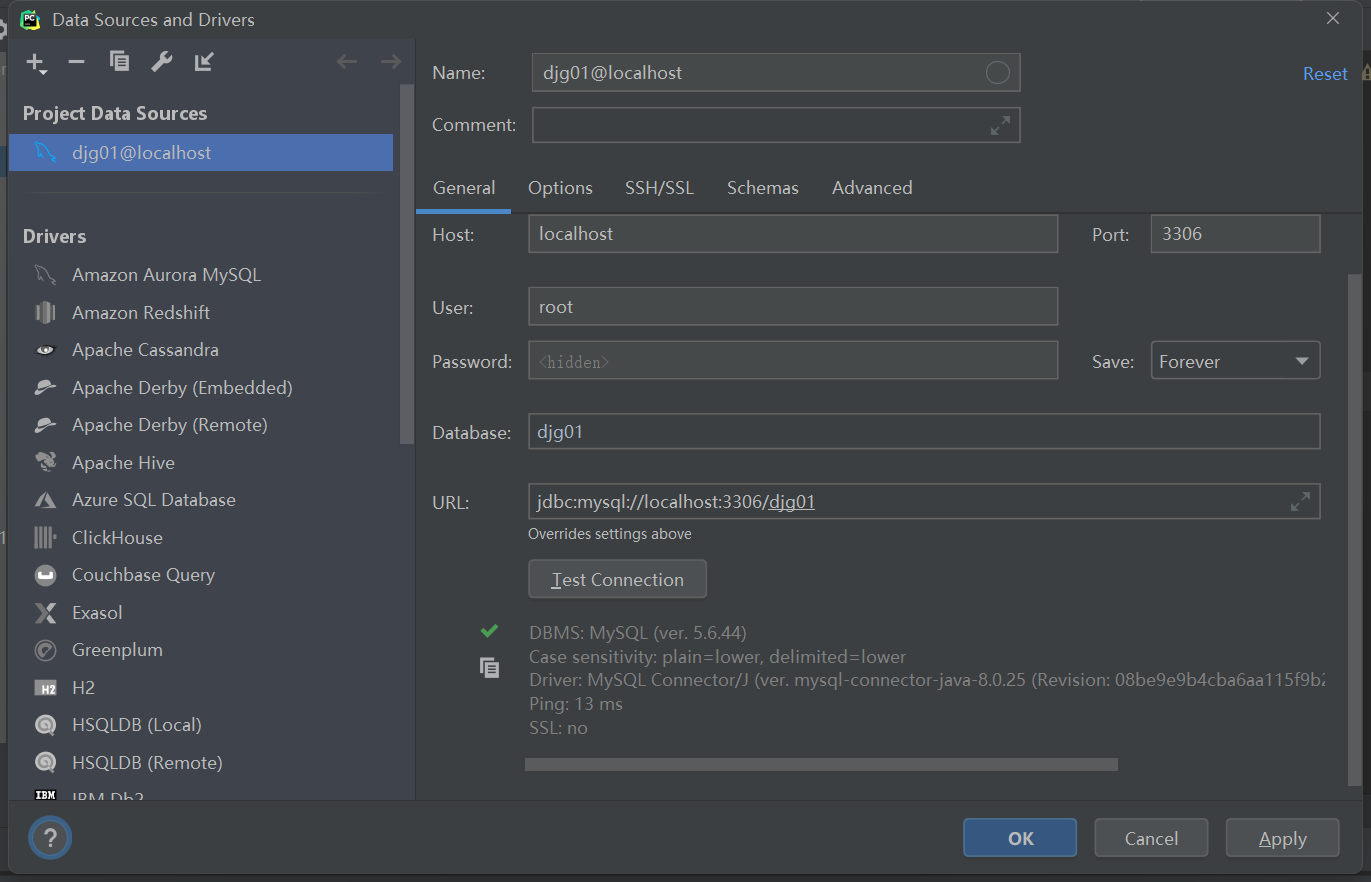Open the driver settings via wrench icon
The width and height of the screenshot is (1371, 882).
[161, 62]
